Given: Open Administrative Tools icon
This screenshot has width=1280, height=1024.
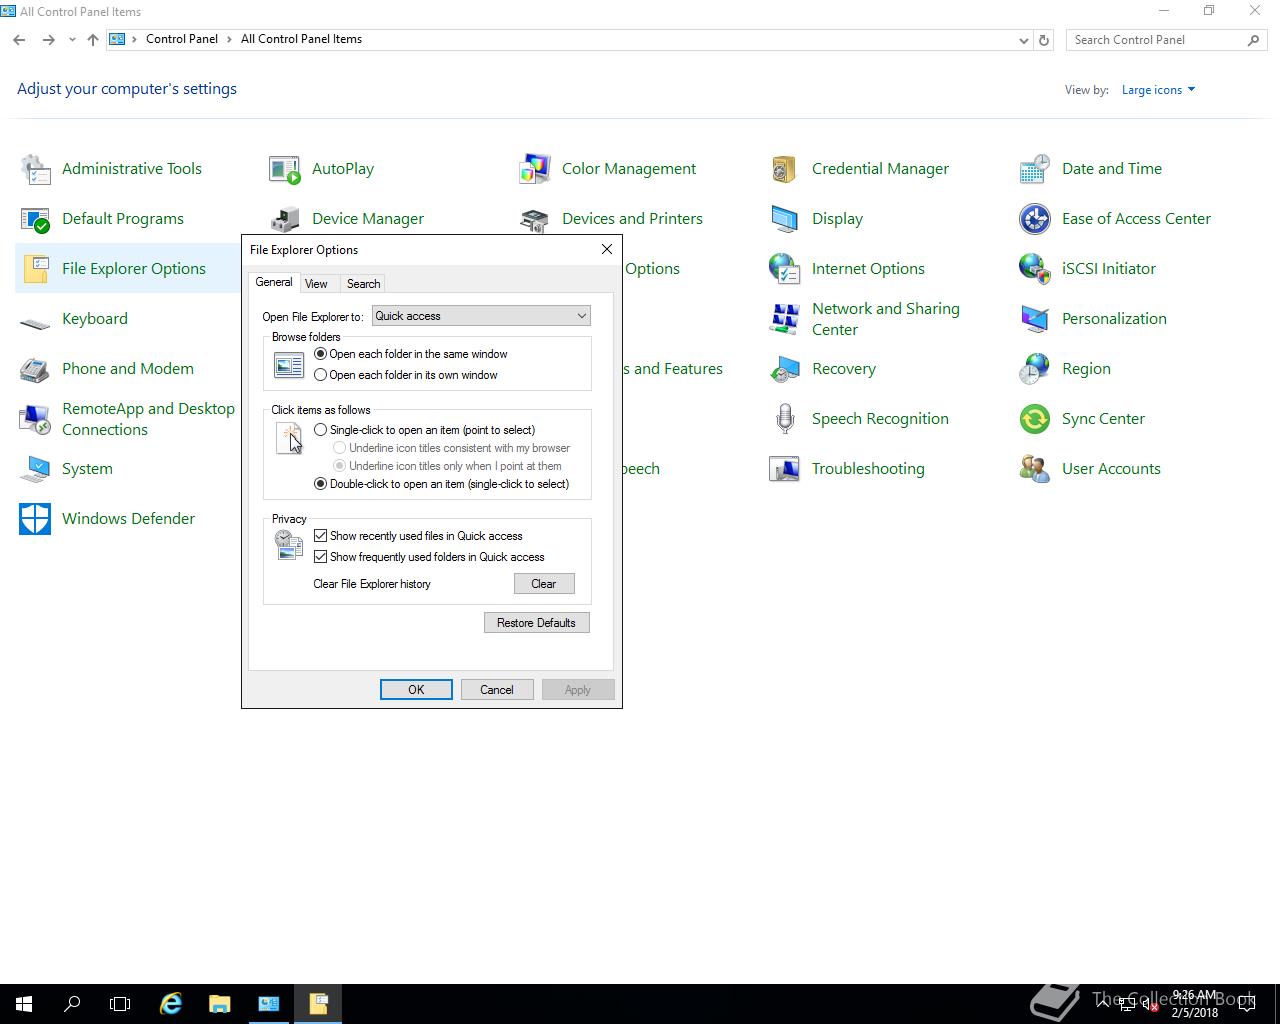Looking at the screenshot, I should (35, 169).
